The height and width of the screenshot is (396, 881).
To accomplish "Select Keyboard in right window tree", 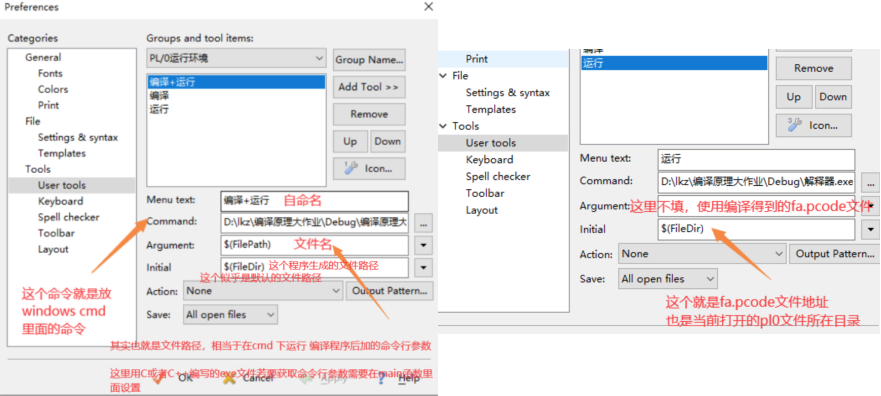I will [489, 160].
